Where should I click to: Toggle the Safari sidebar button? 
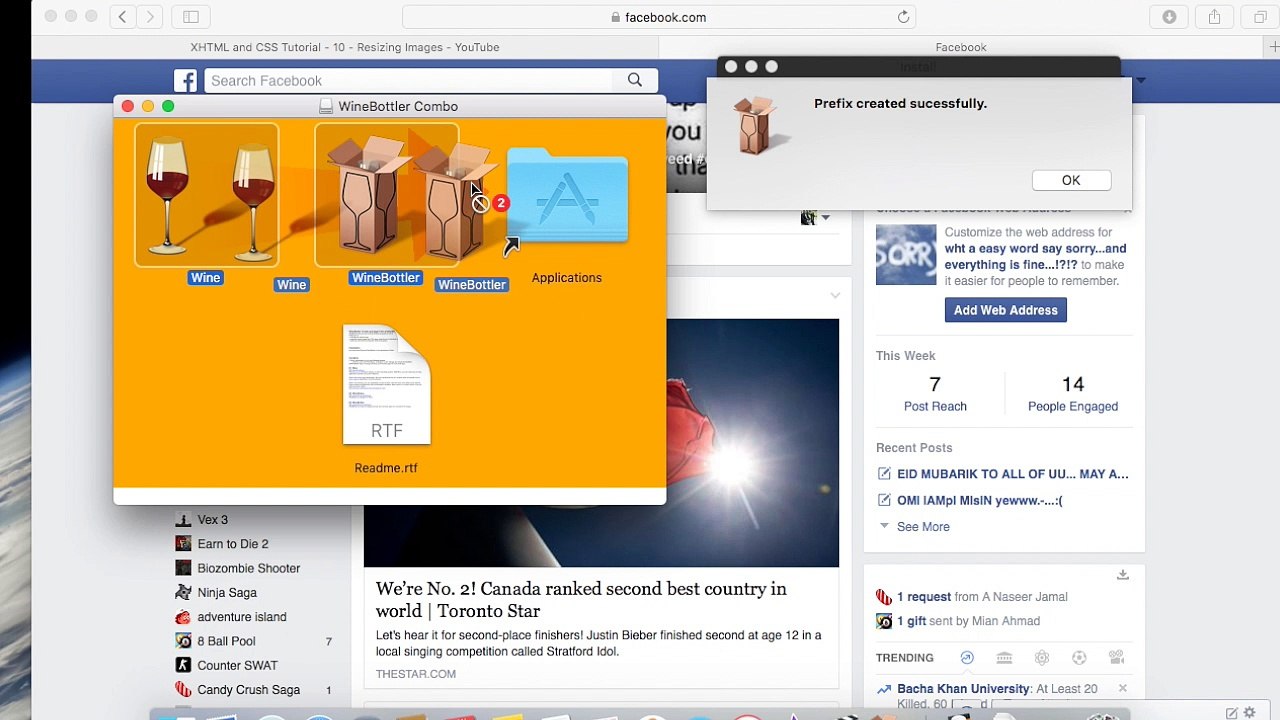click(x=191, y=16)
